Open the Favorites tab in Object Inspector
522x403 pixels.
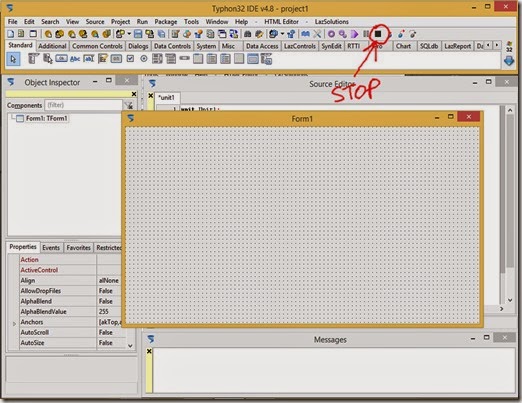(x=78, y=248)
